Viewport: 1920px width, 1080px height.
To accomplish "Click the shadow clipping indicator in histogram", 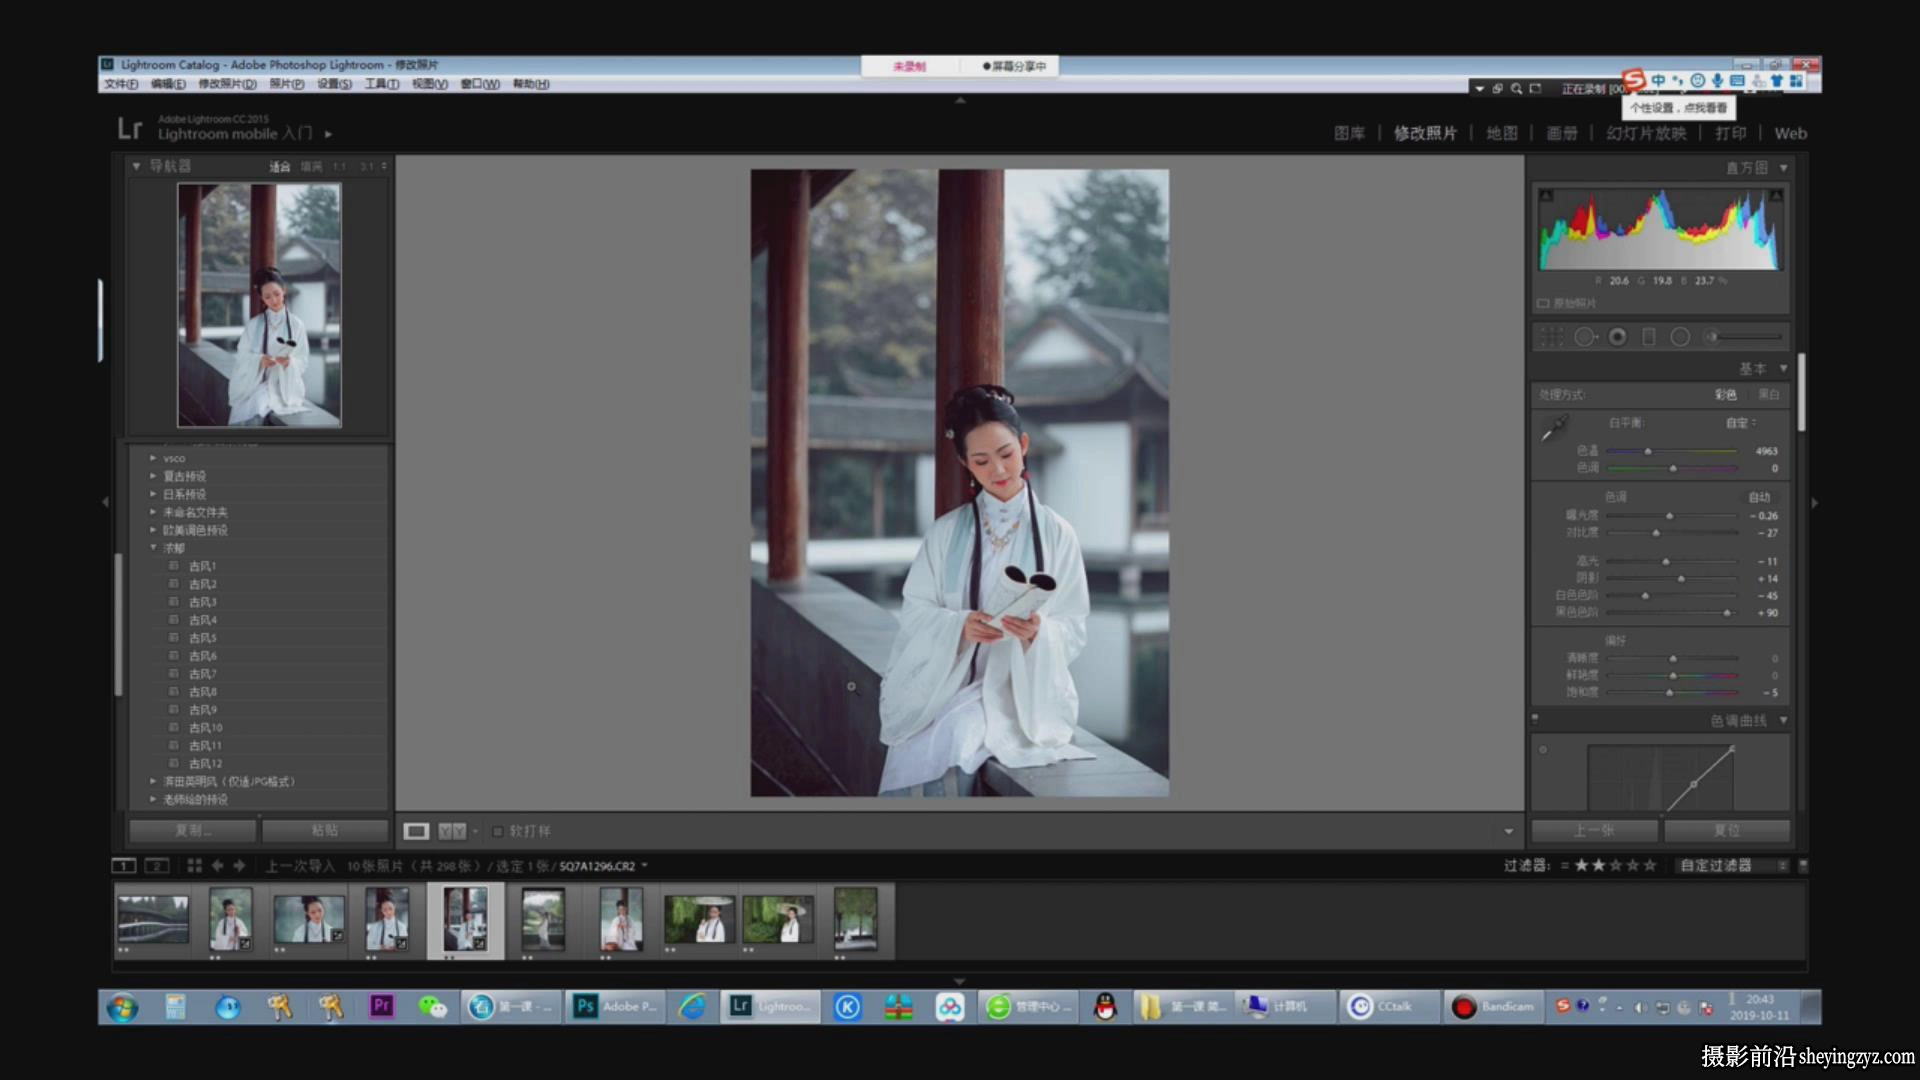I will point(1545,195).
